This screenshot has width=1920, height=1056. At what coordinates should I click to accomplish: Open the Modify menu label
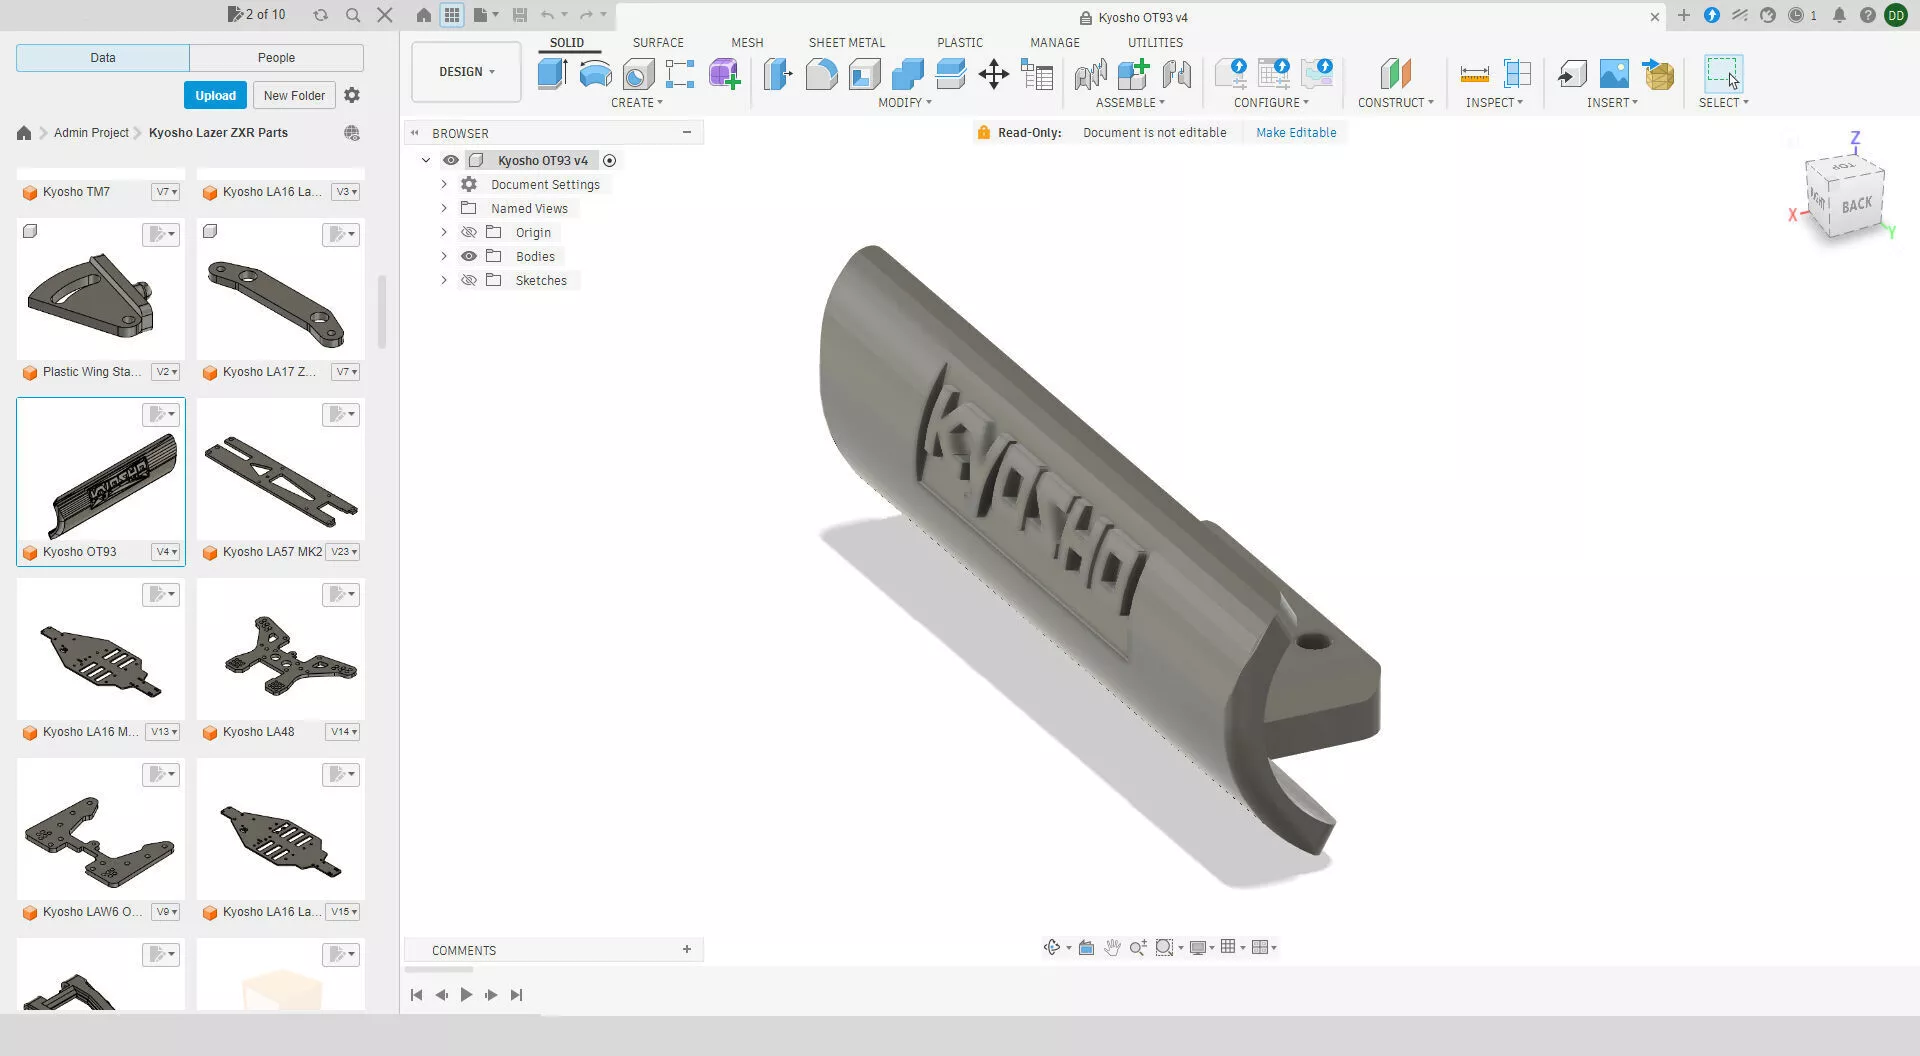point(904,102)
